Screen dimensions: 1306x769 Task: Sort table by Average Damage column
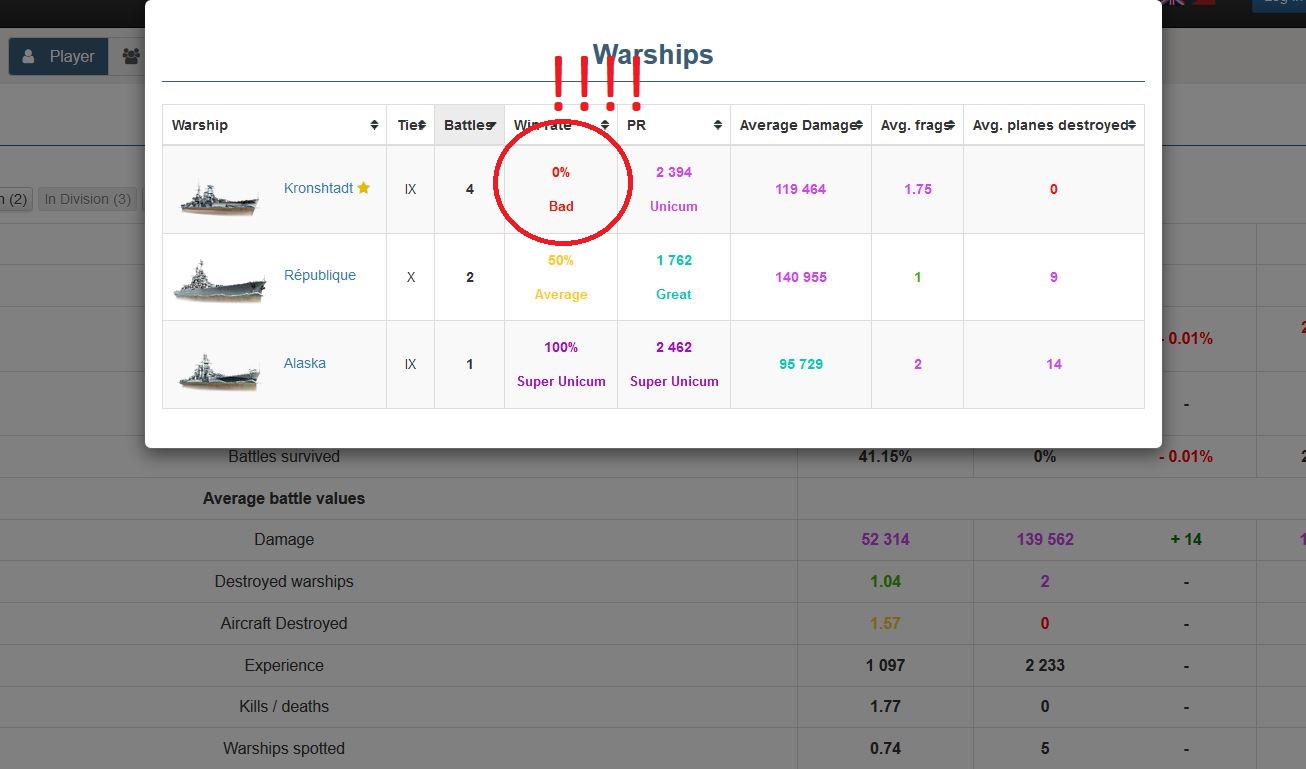[800, 125]
